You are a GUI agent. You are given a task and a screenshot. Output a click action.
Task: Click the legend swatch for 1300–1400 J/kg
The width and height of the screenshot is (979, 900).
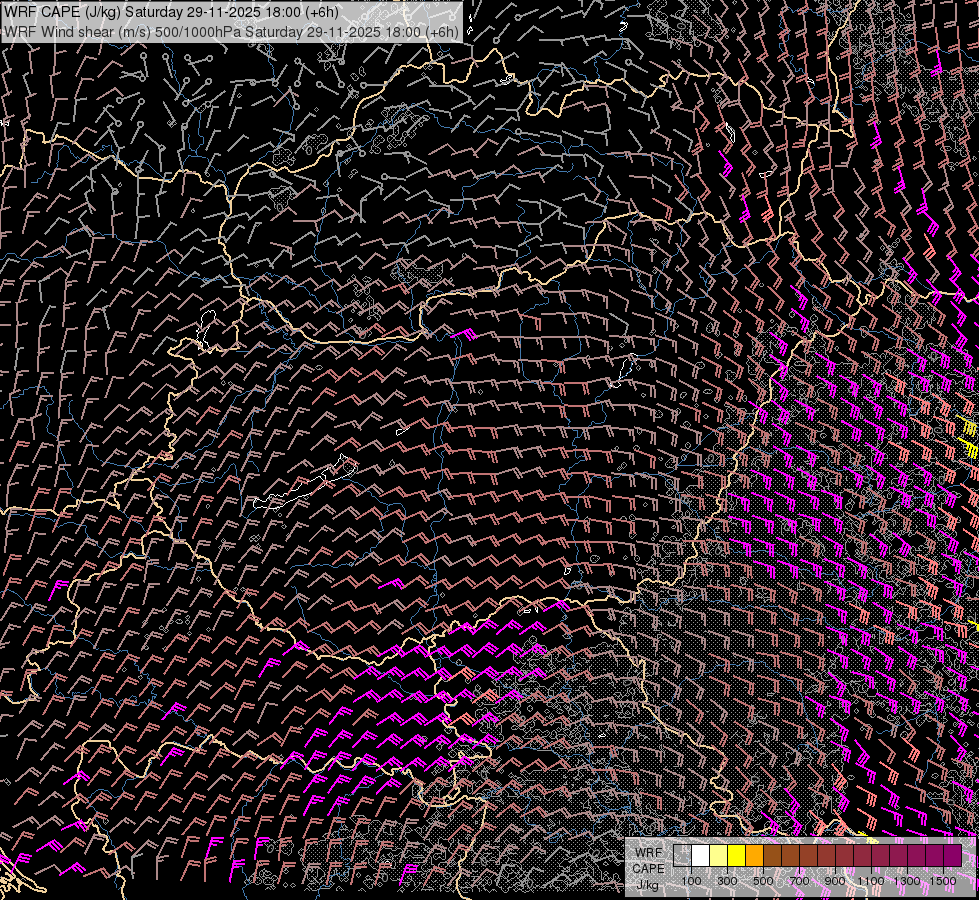(917, 856)
